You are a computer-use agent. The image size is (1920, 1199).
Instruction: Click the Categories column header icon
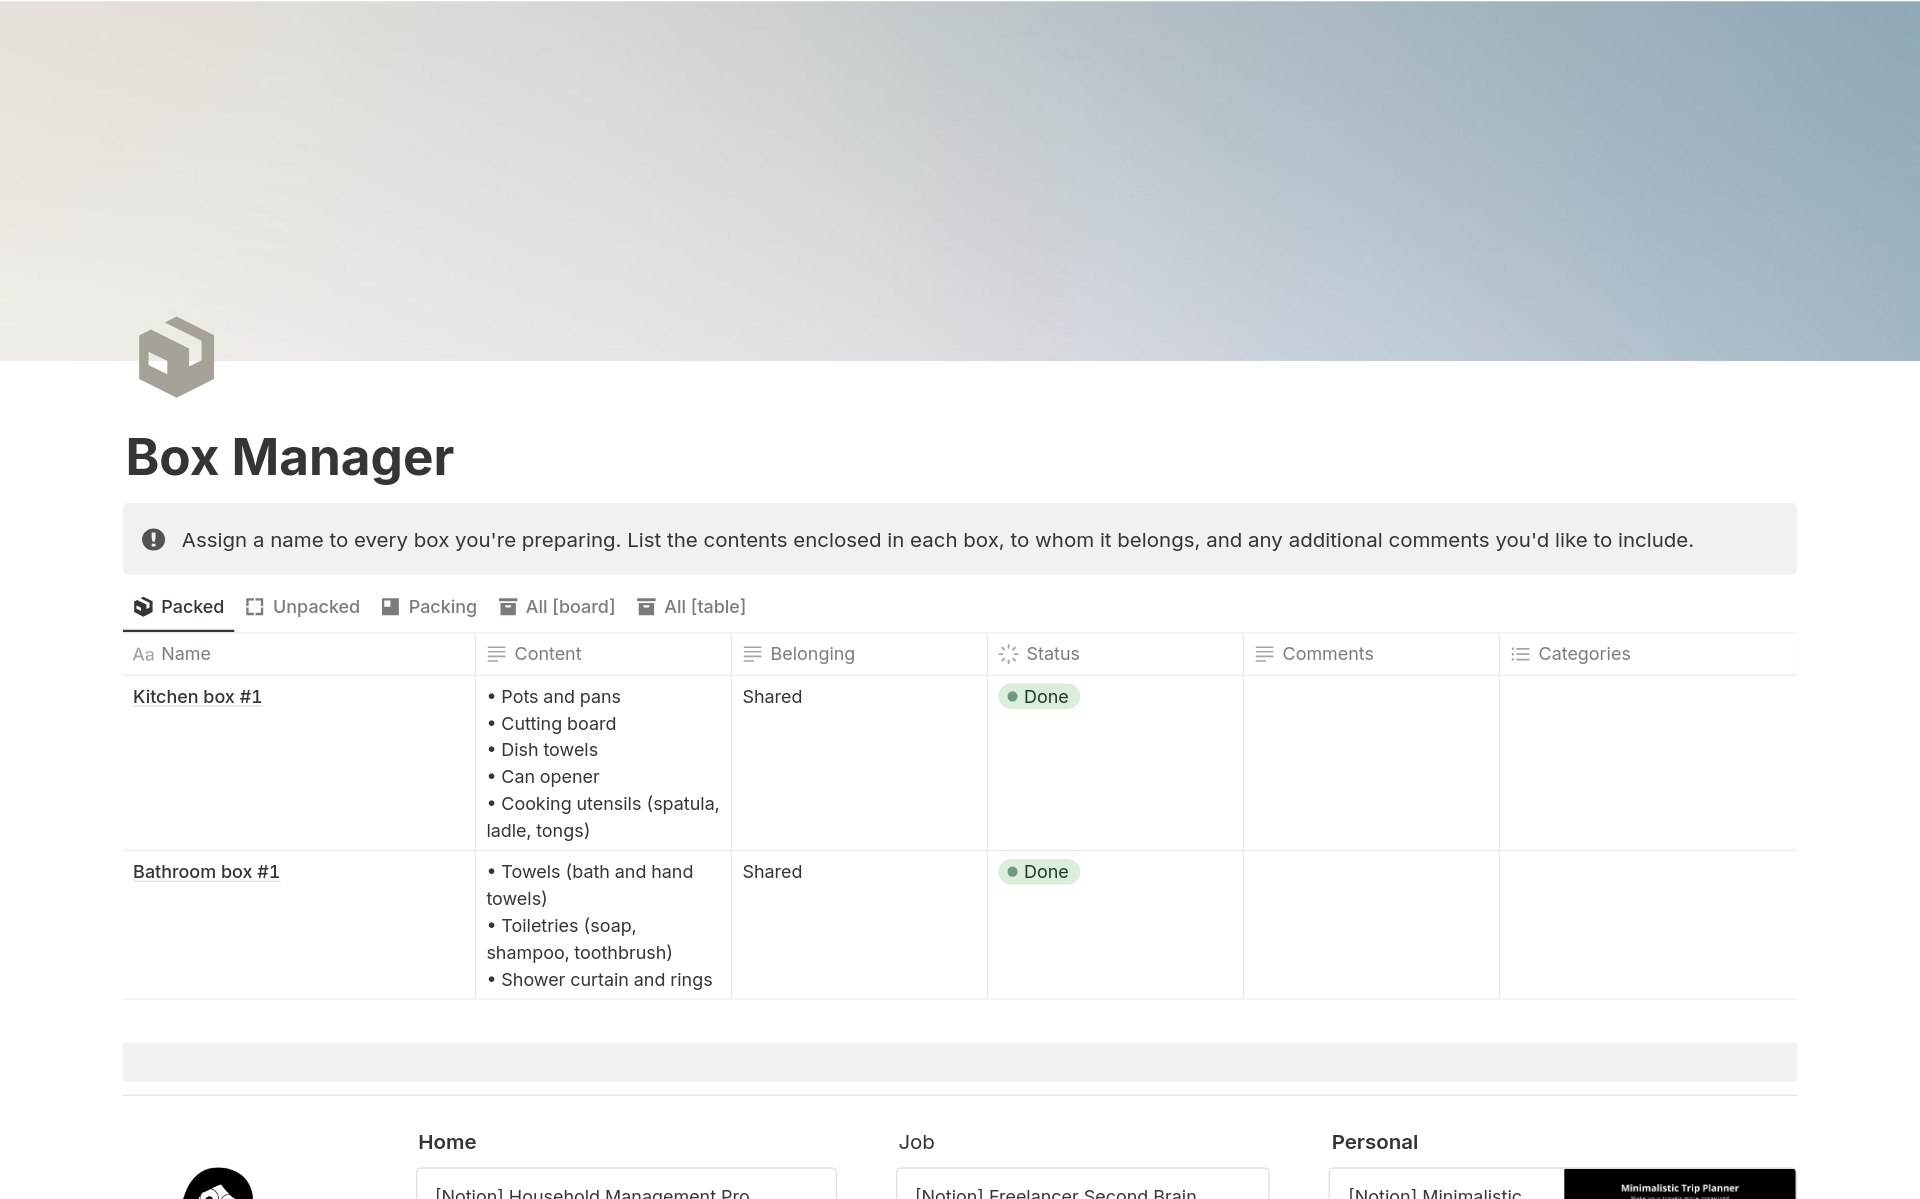[x=1522, y=653]
